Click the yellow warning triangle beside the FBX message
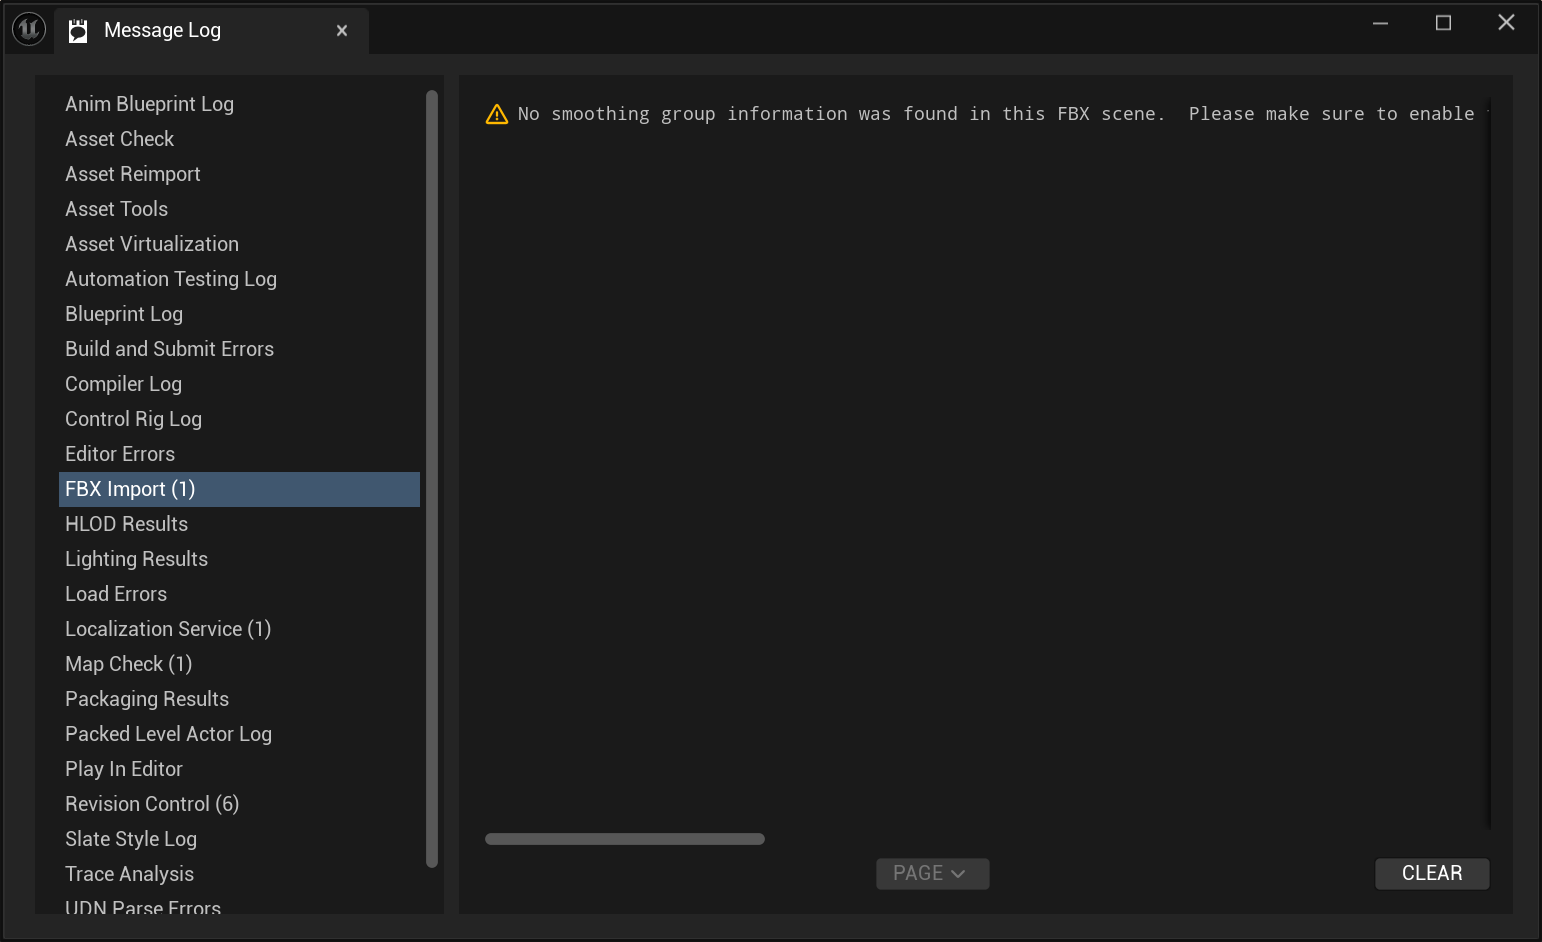 [x=497, y=113]
